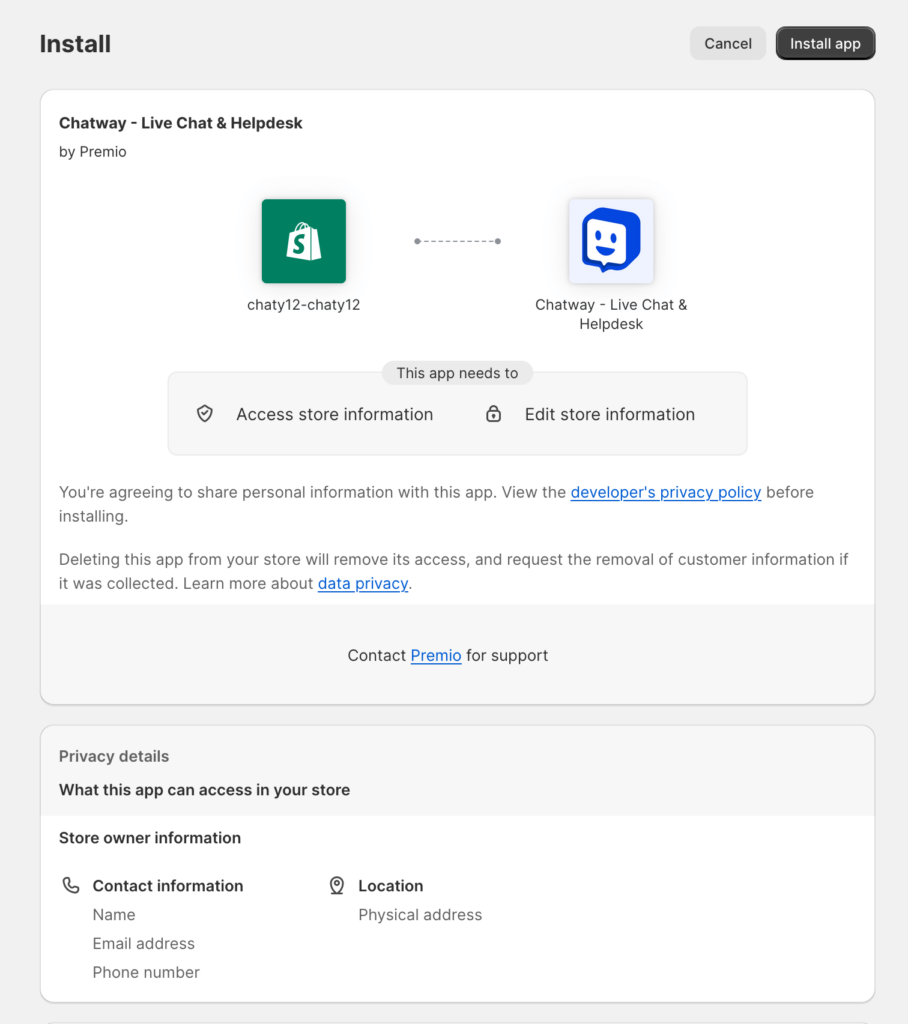Click the green Shopify store logo

point(304,241)
